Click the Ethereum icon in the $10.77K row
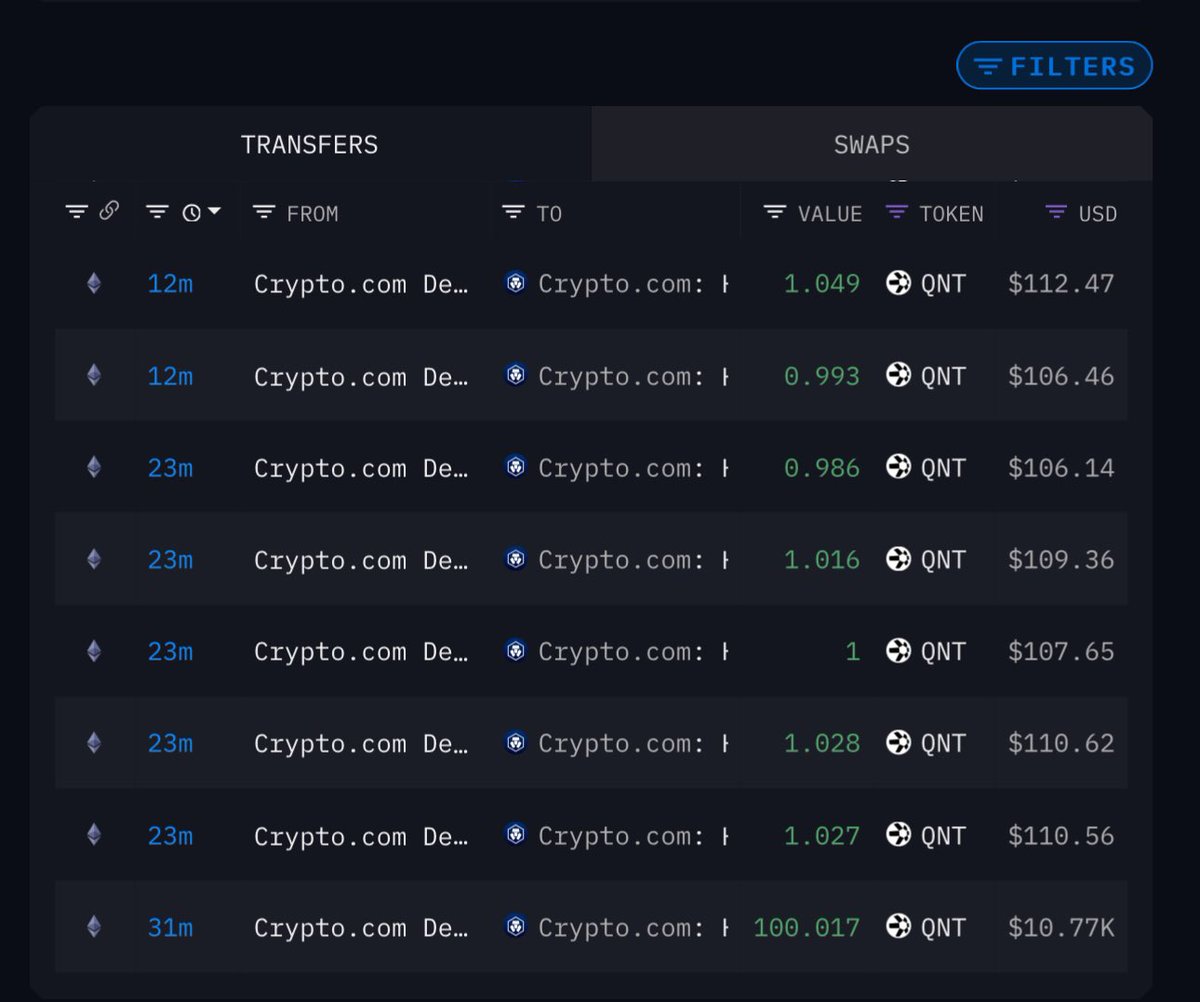This screenshot has width=1200, height=1002. click(x=94, y=928)
